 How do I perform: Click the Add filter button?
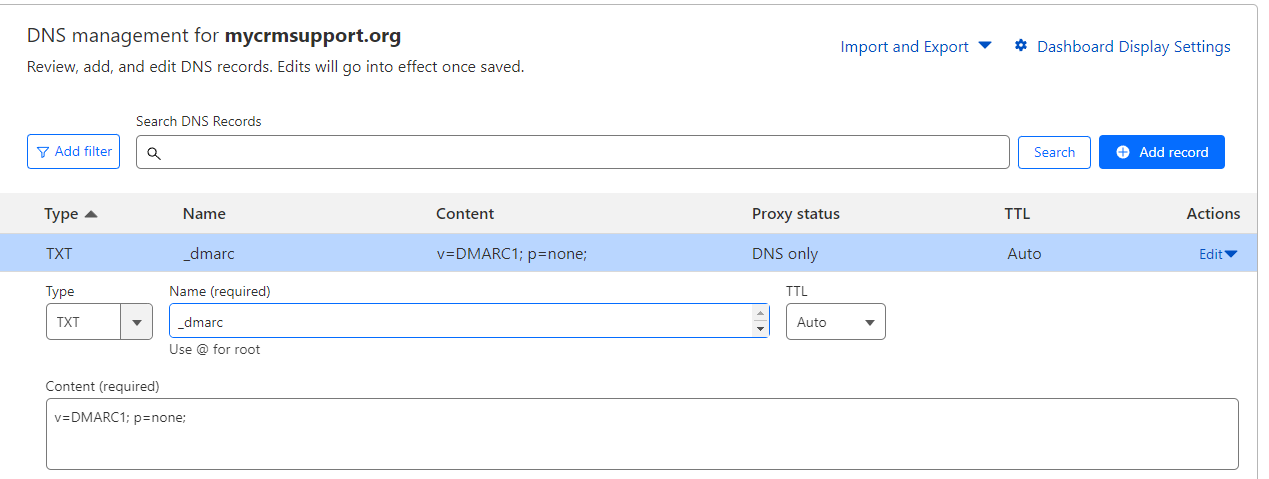(73, 152)
